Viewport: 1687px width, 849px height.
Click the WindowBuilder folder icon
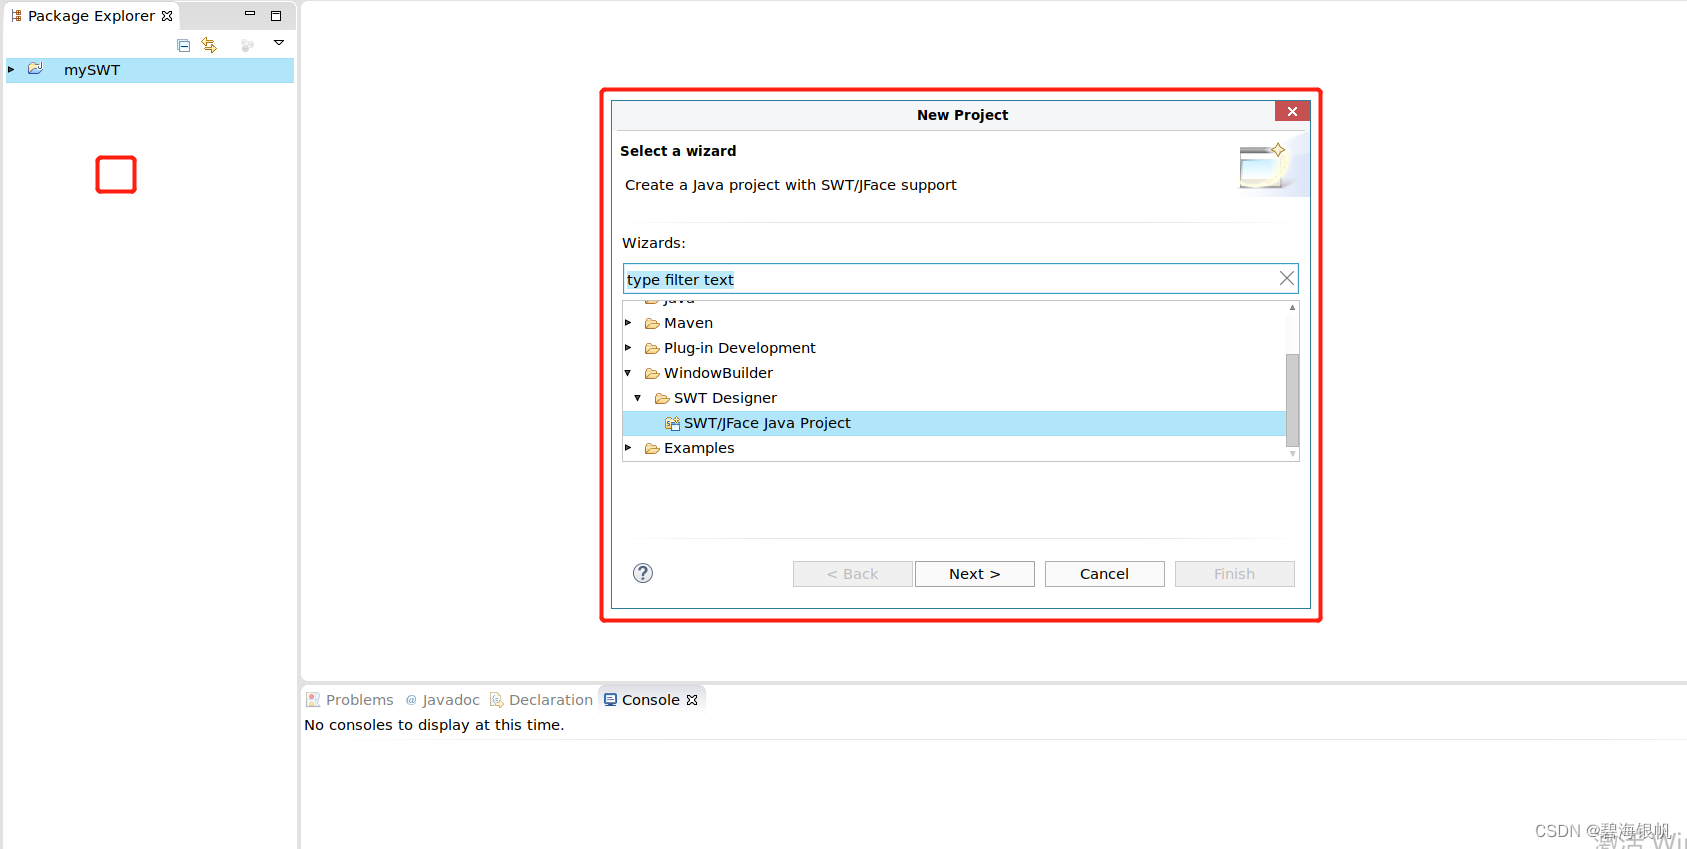click(x=652, y=373)
